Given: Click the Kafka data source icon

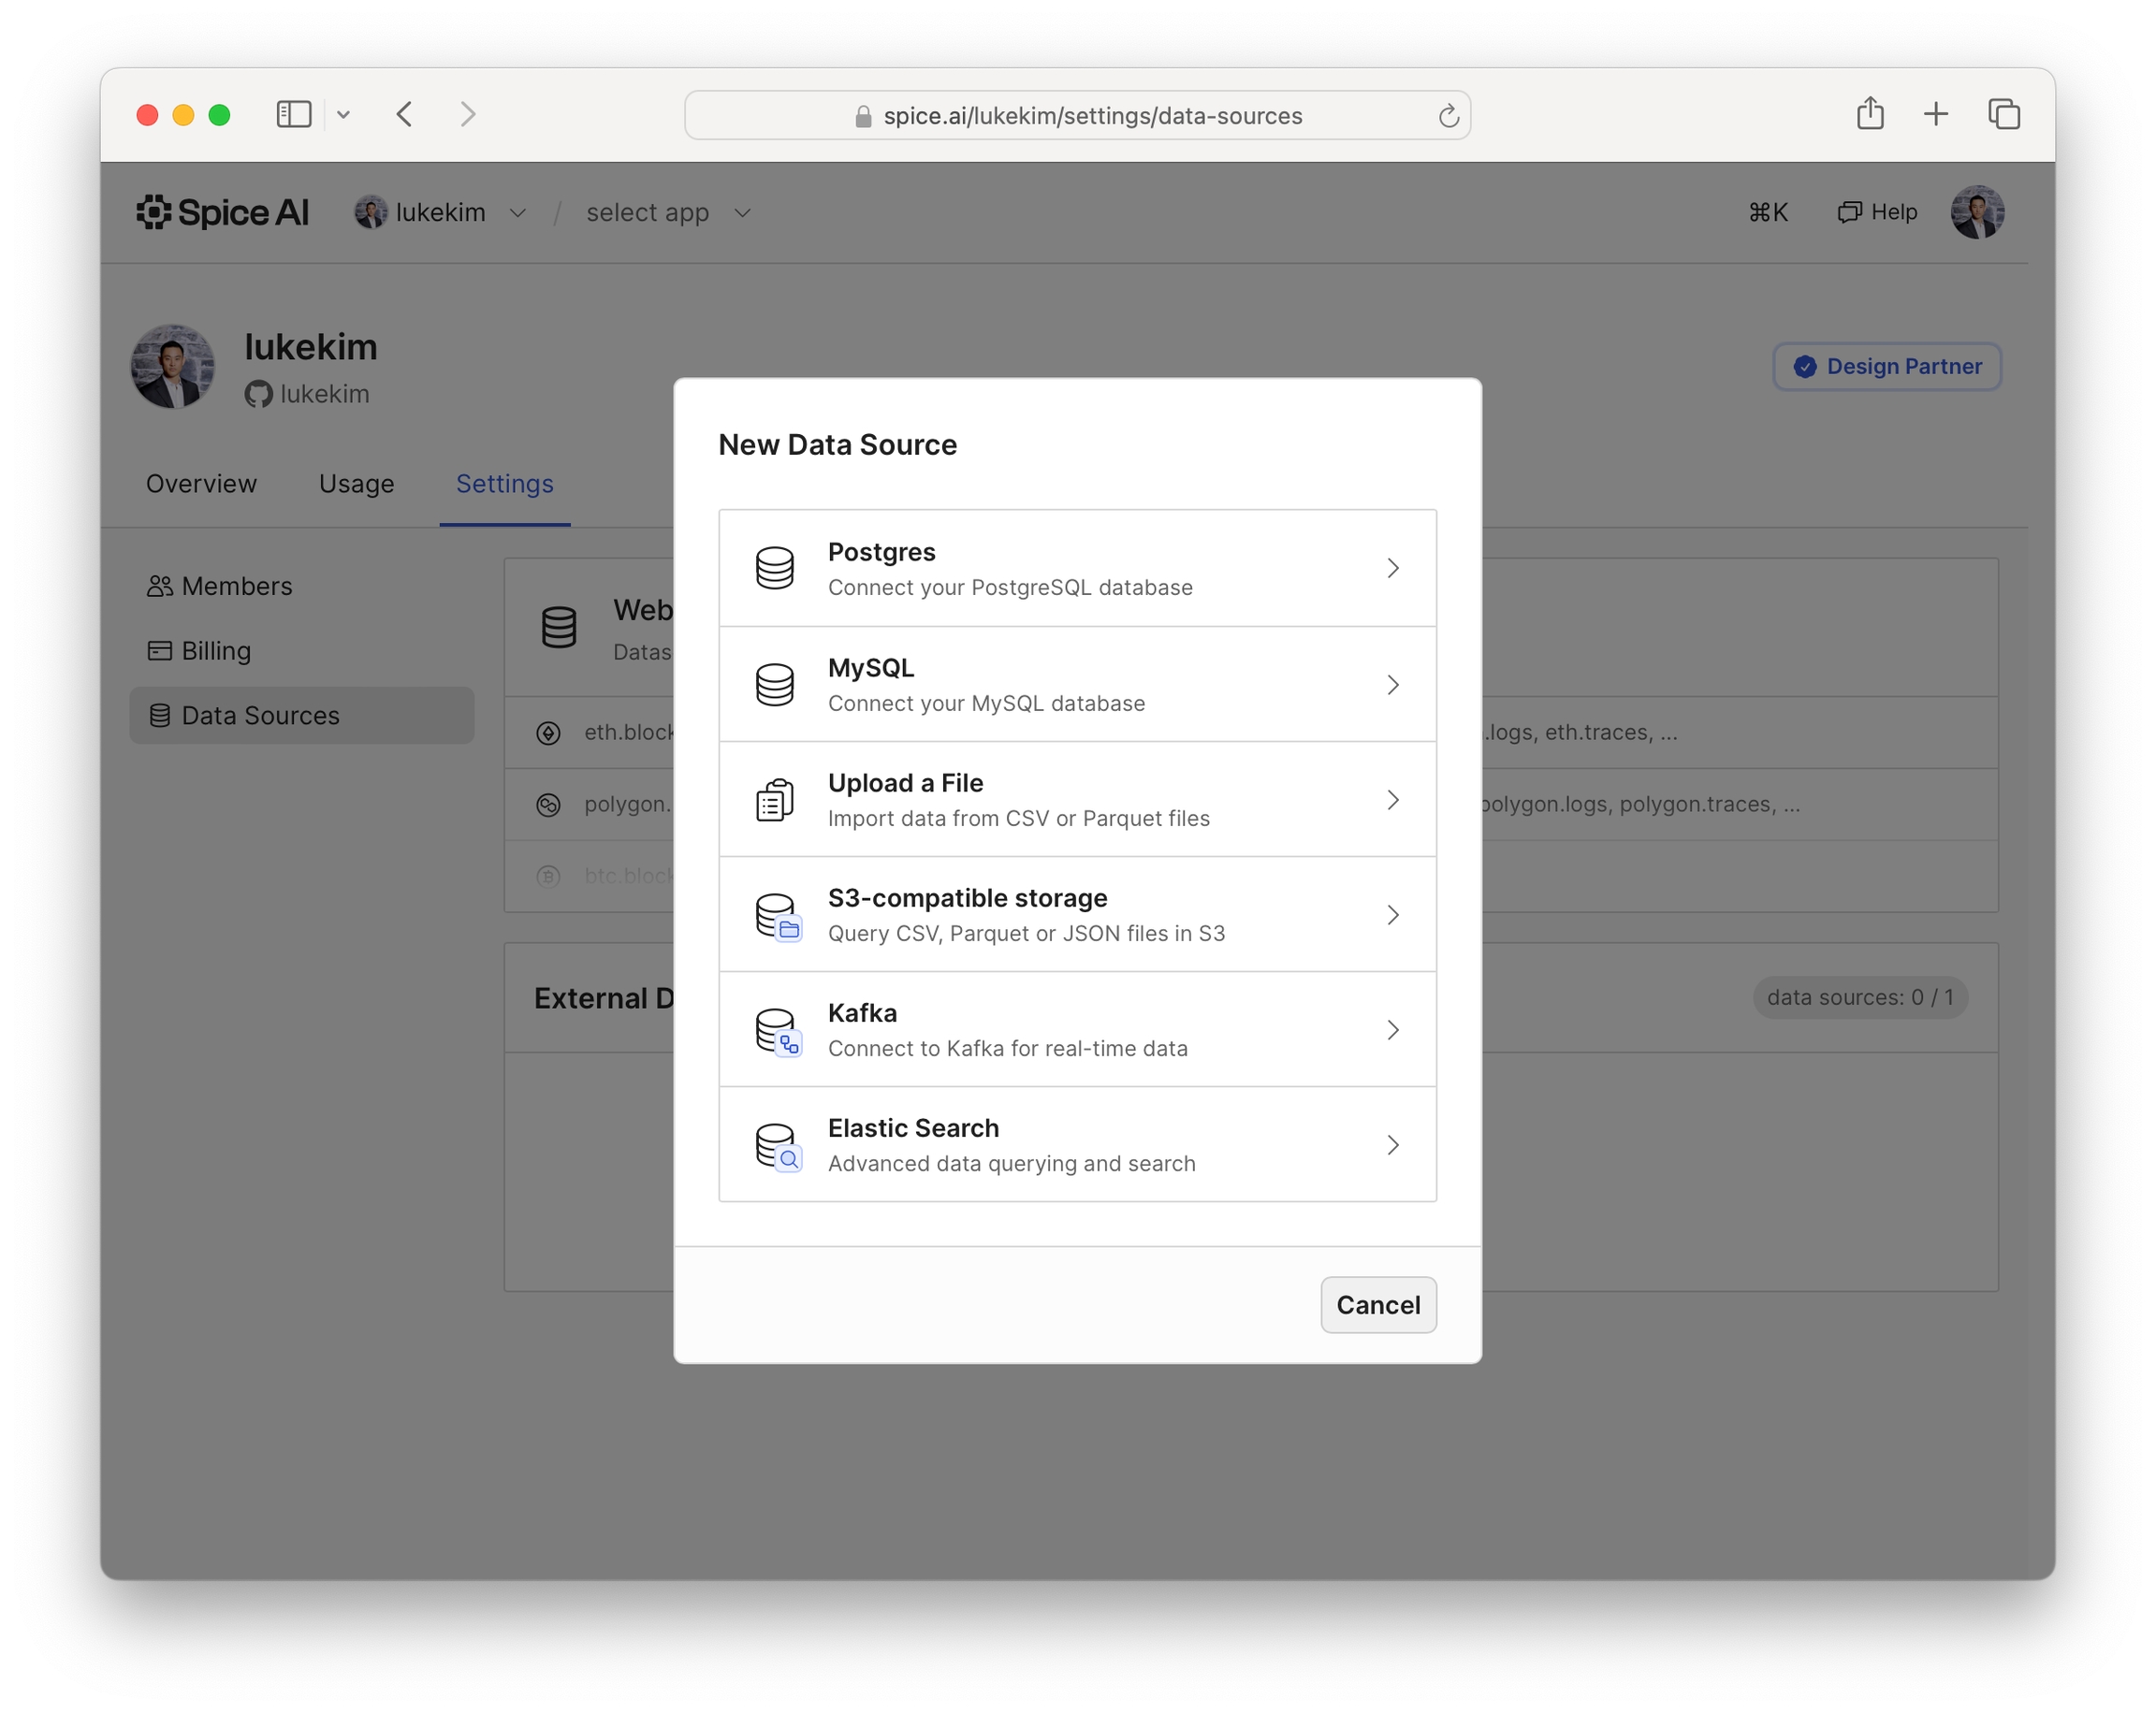Looking at the screenshot, I should pos(776,1030).
